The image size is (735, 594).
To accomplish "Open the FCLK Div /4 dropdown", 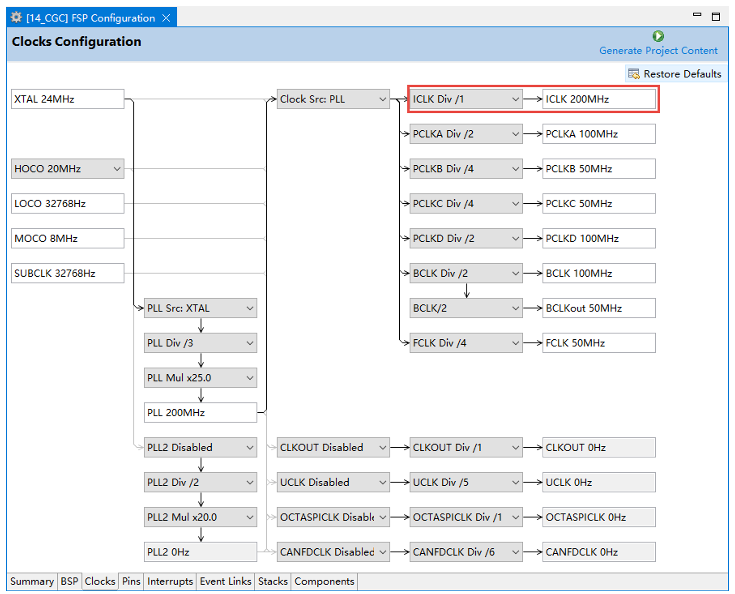I will pyautogui.click(x=466, y=343).
